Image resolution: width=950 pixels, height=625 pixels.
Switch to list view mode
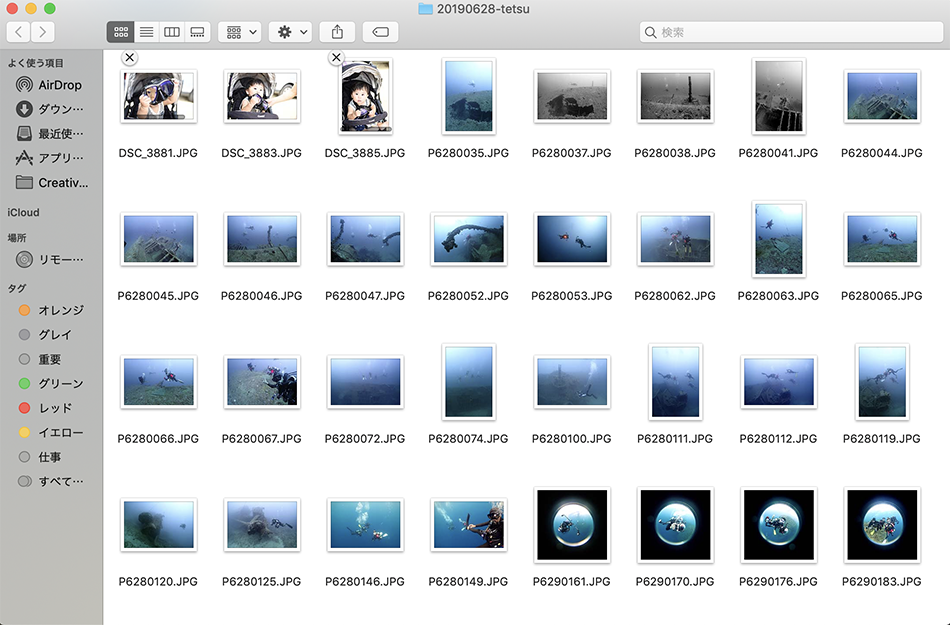click(x=146, y=32)
